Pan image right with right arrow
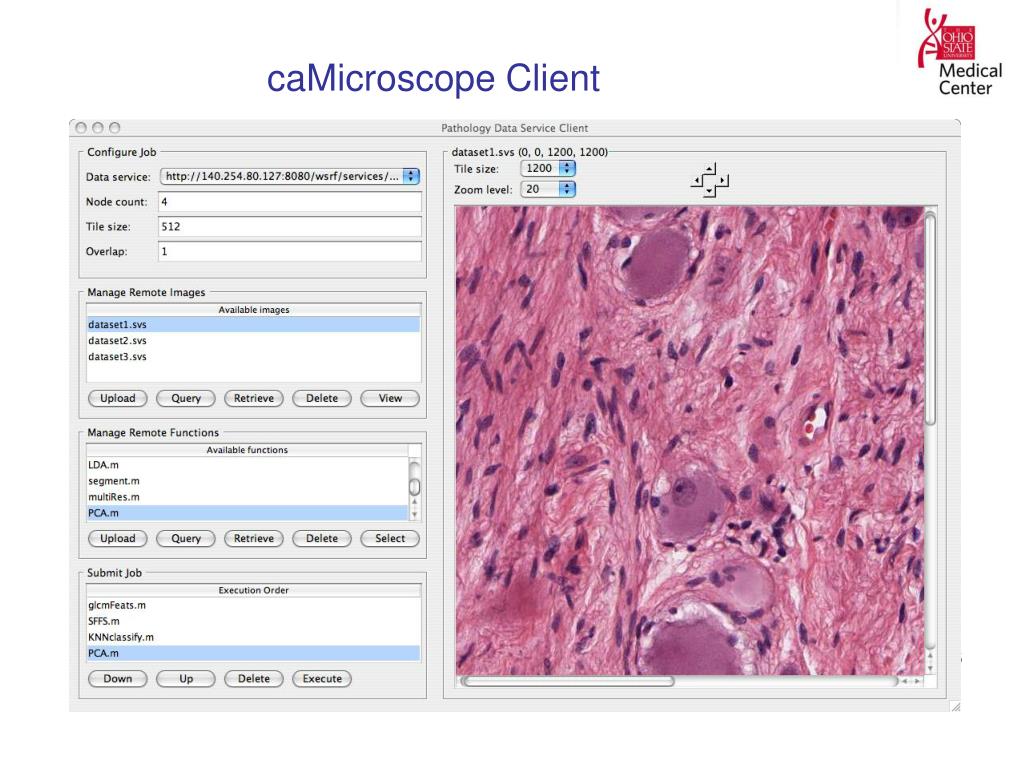 click(x=722, y=180)
